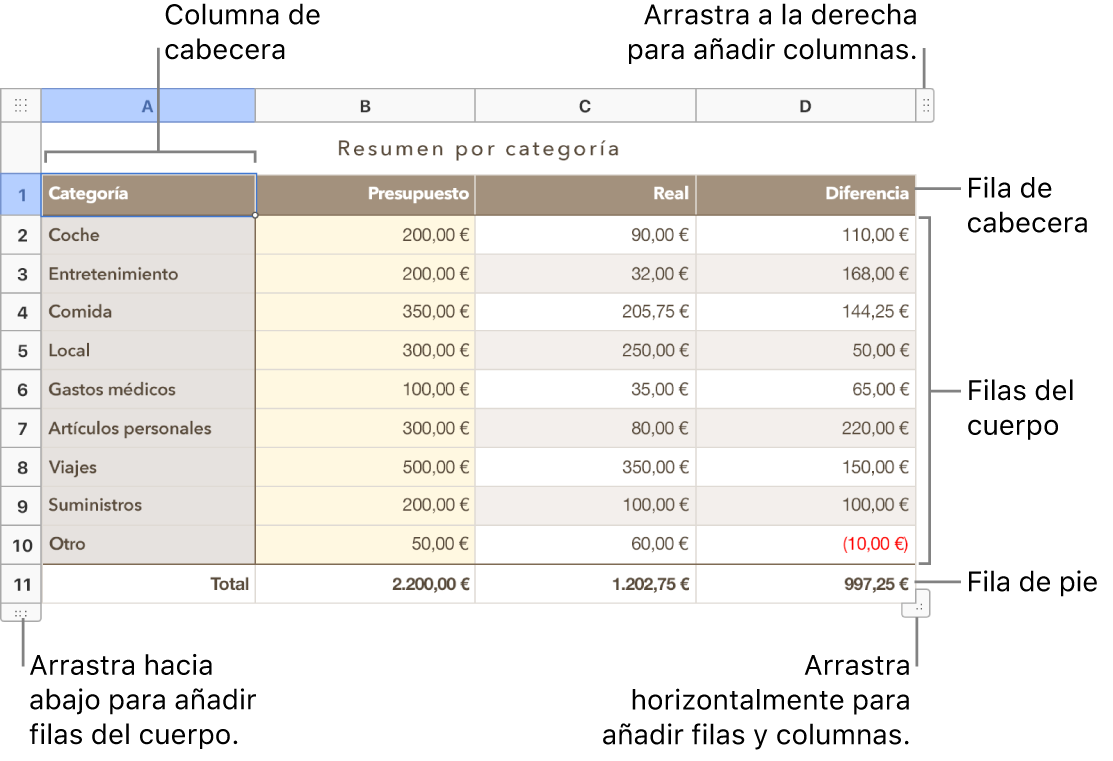This screenshot has width=1113, height=761.
Task: Select the 2.200,00 € total budget cell
Action: coord(365,584)
